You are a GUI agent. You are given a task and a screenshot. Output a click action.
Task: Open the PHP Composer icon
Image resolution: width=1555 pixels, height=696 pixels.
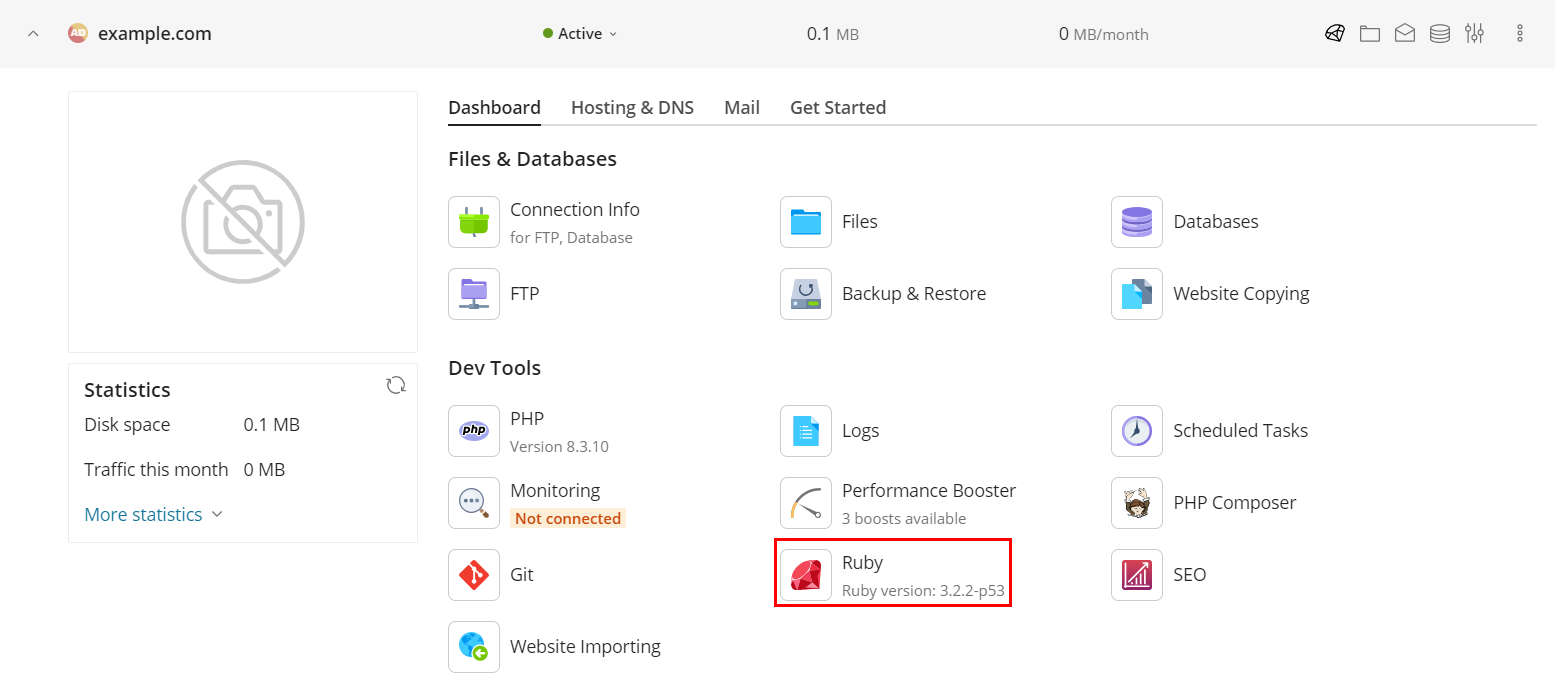tap(1137, 503)
